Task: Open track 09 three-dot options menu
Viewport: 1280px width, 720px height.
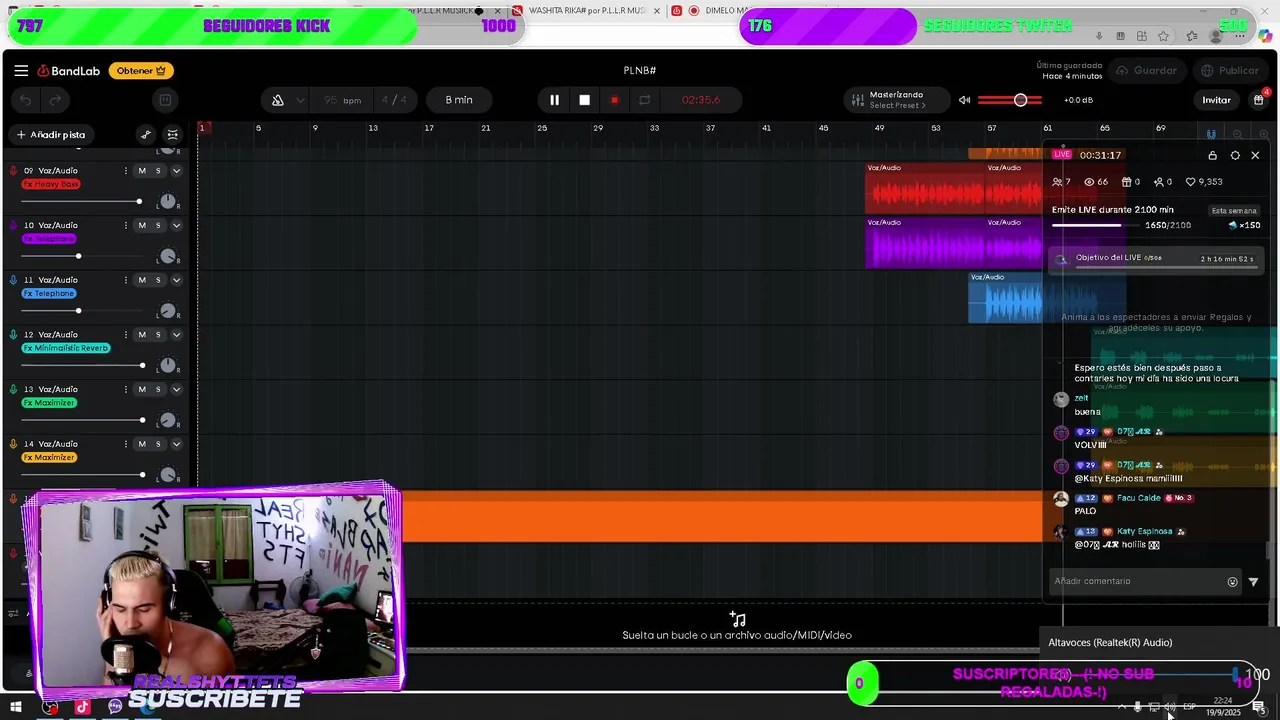Action: pos(125,171)
